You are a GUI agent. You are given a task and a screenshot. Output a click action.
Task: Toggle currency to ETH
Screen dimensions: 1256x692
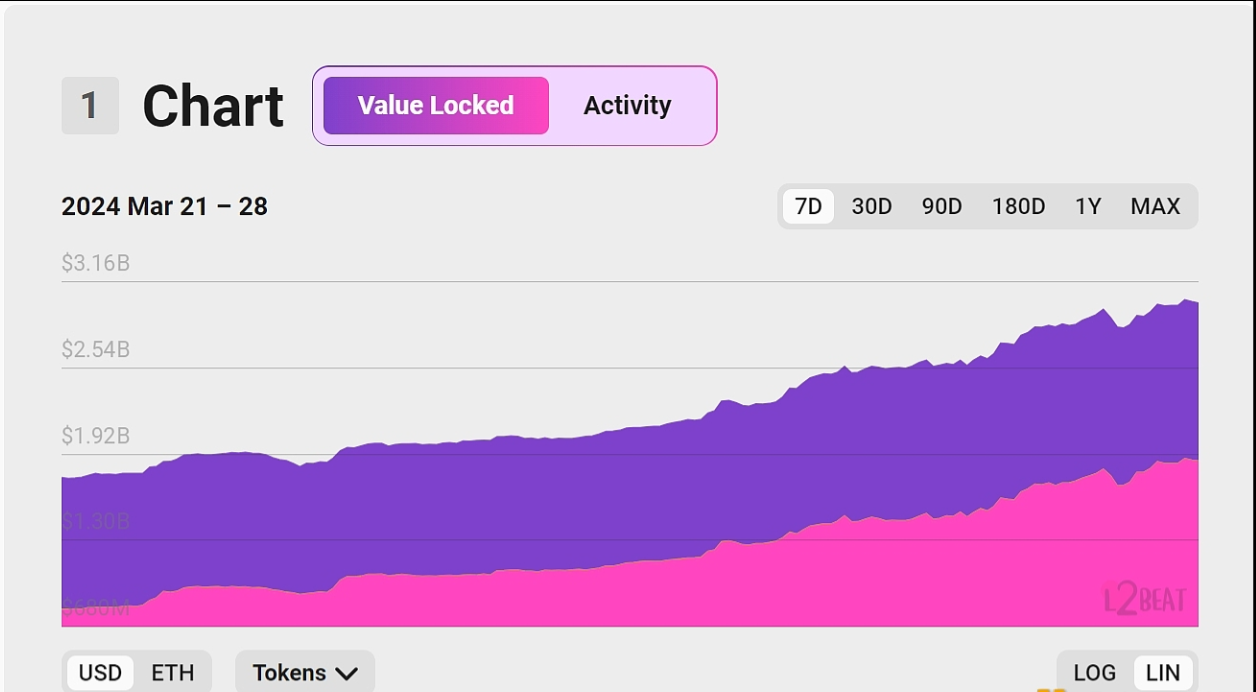point(172,673)
